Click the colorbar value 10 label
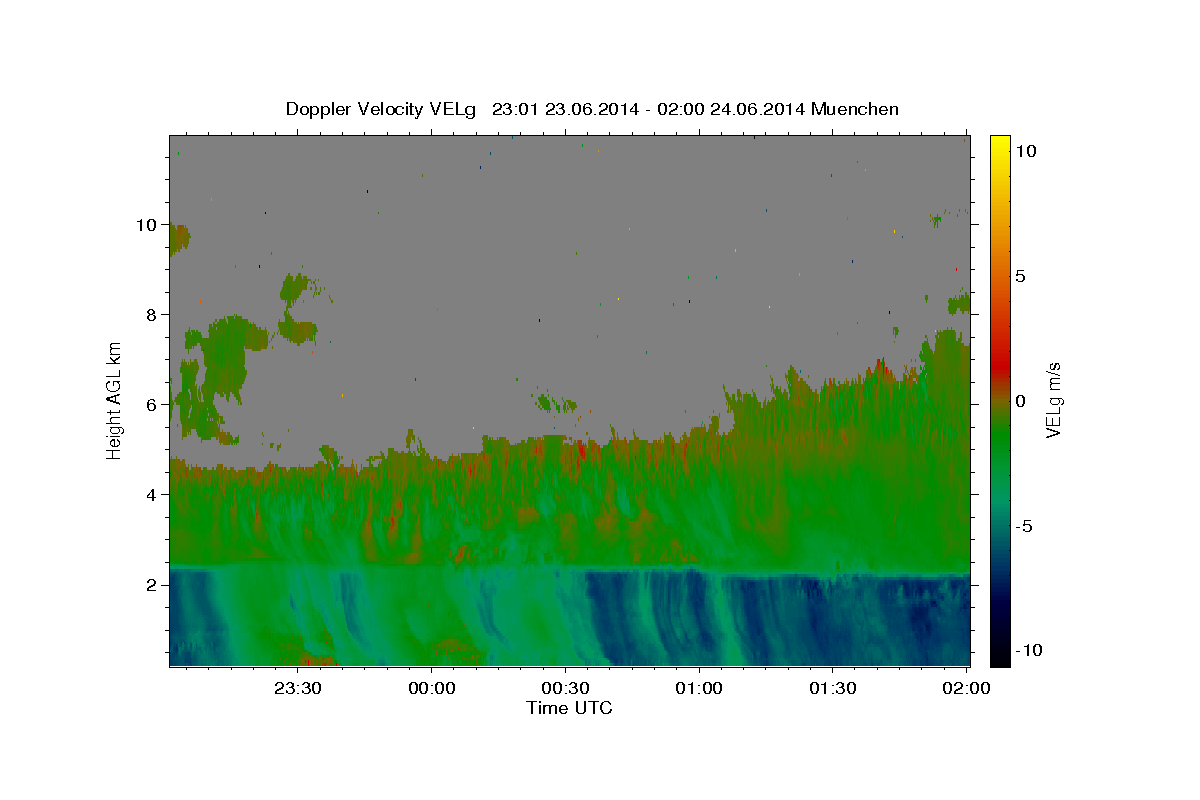 (1025, 151)
